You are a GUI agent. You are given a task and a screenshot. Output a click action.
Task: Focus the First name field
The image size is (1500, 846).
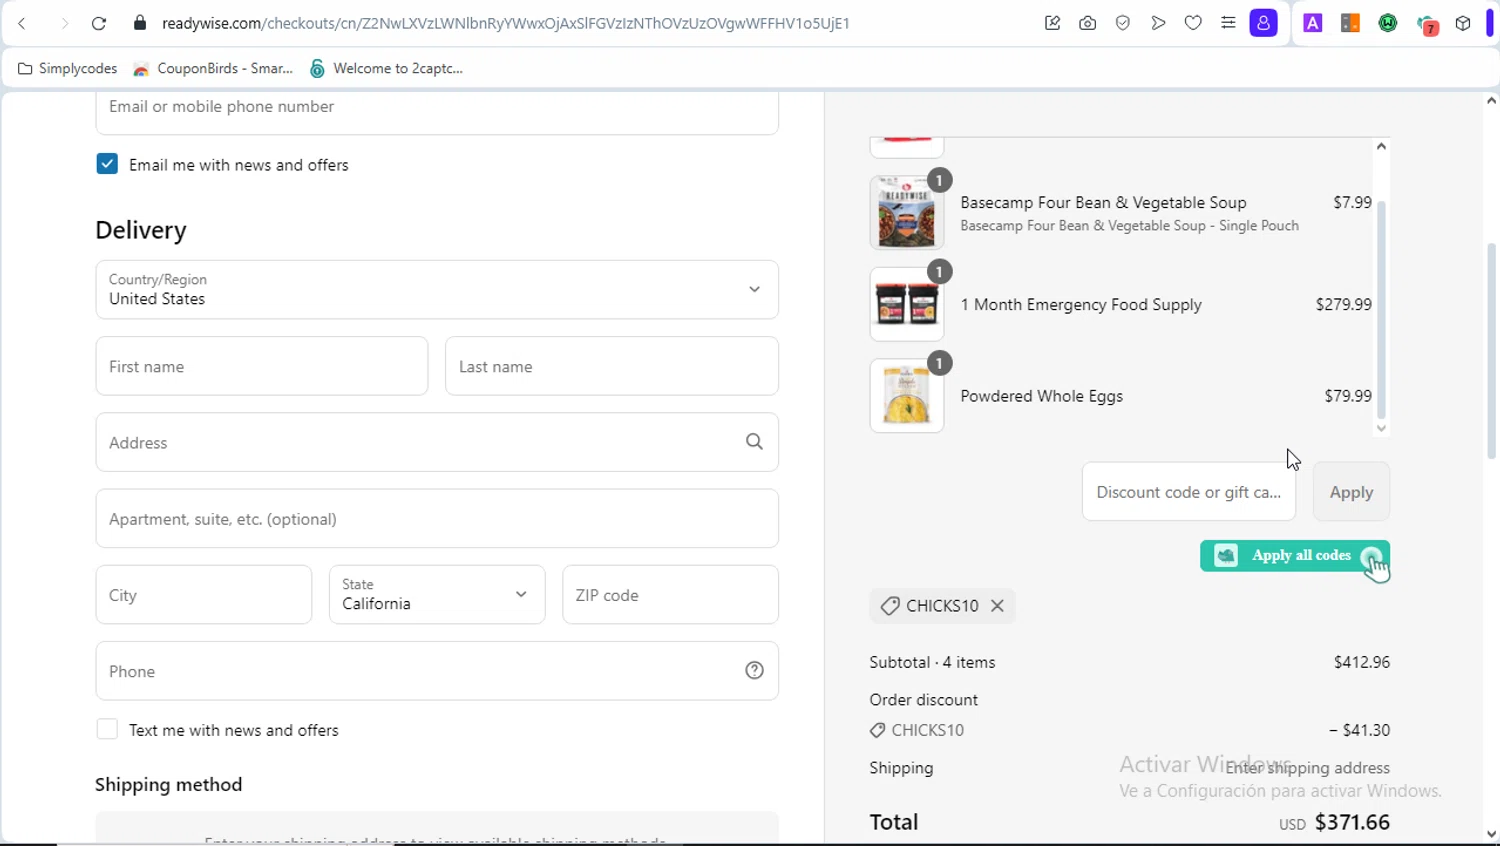click(x=262, y=366)
